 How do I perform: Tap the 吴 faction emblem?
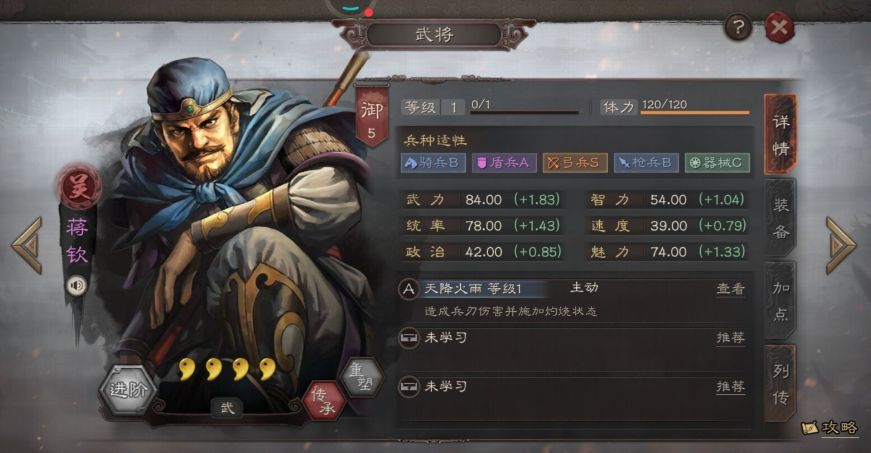[78, 188]
